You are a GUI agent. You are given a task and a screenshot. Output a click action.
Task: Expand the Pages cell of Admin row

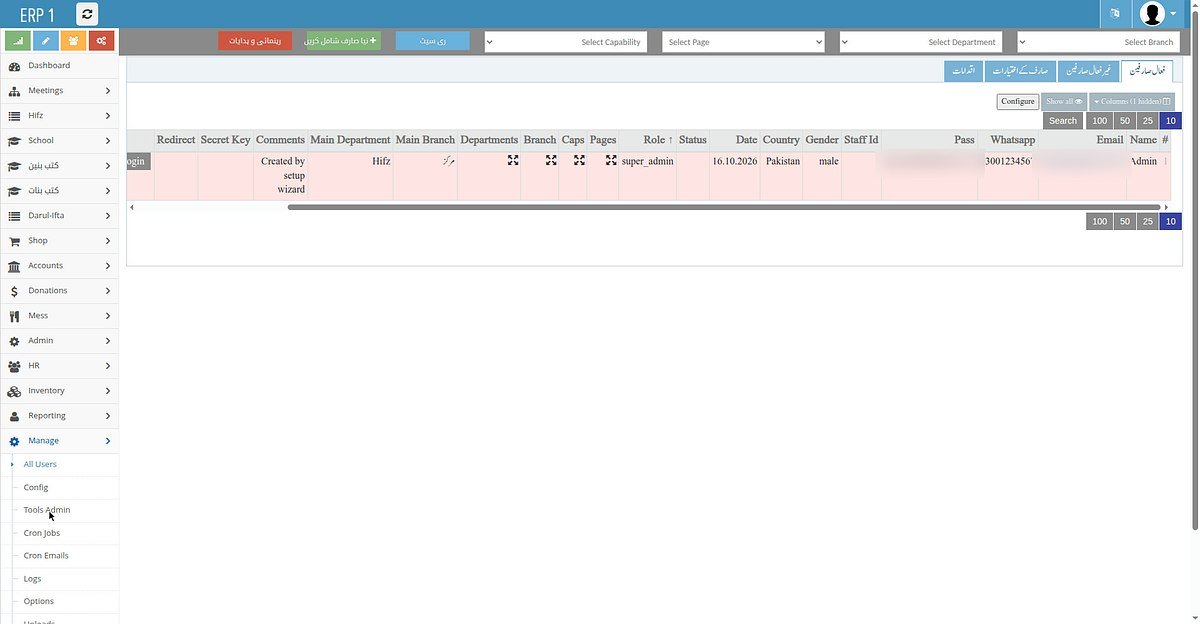pyautogui.click(x=611, y=160)
